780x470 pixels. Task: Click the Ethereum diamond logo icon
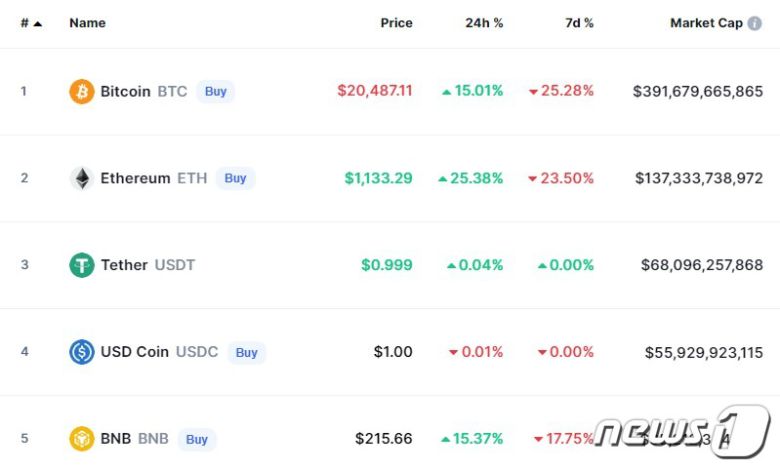tap(82, 179)
